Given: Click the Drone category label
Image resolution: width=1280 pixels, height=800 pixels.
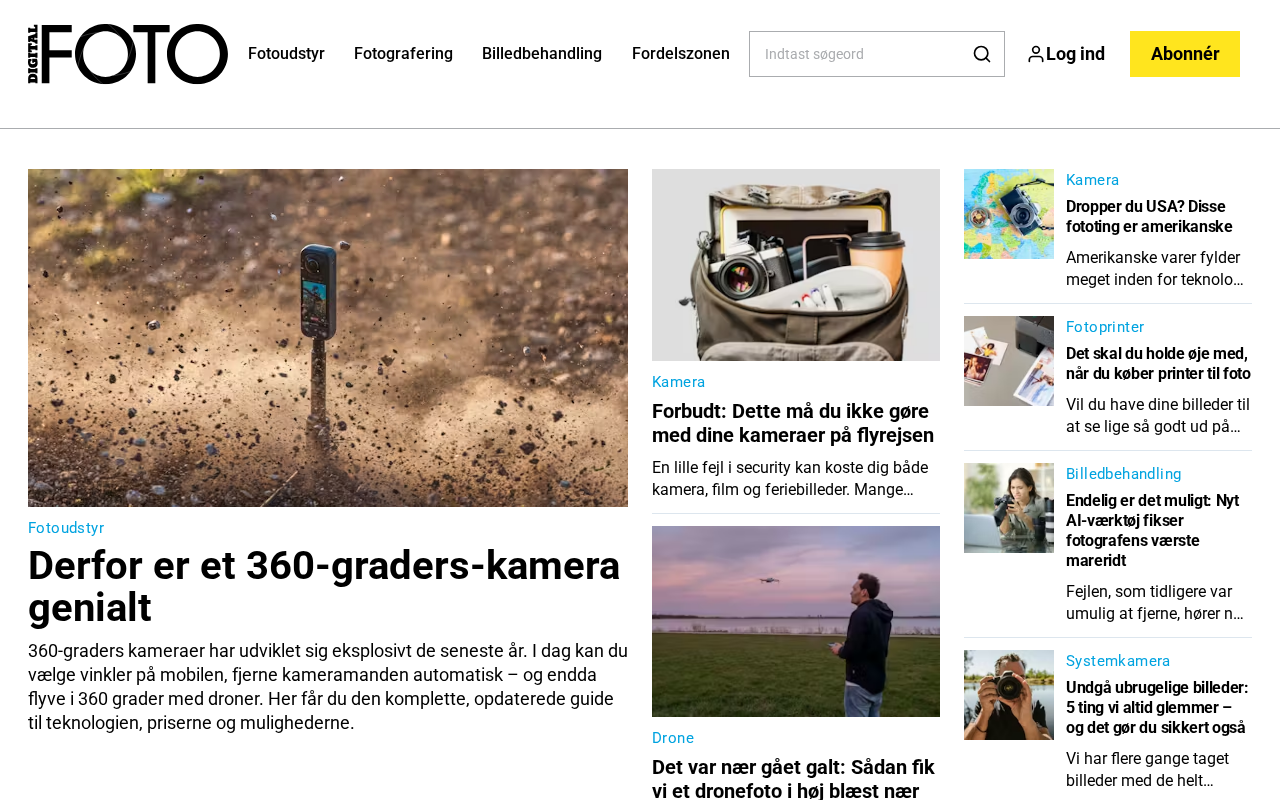Looking at the screenshot, I should tap(673, 738).
